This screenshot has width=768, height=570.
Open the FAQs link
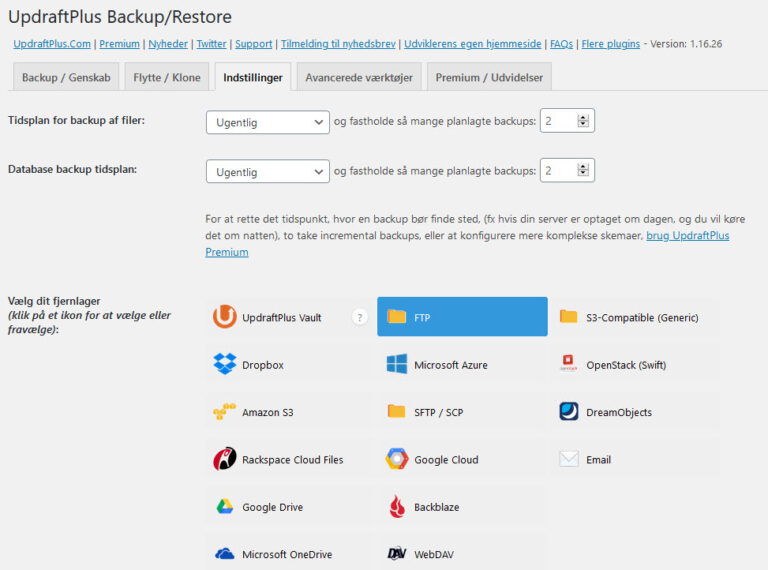point(561,44)
